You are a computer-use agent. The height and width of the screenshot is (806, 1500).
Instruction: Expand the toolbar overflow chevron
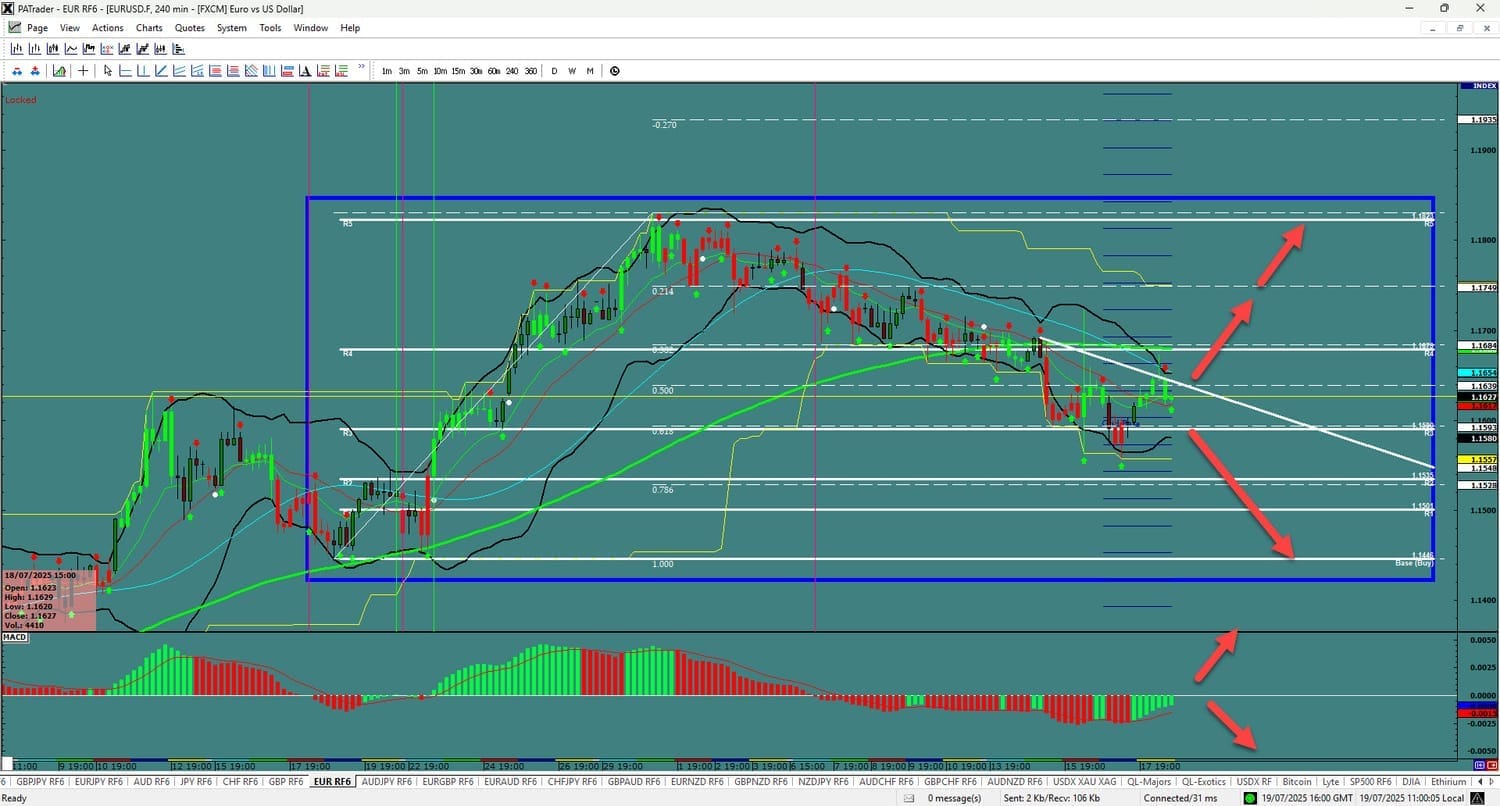pyautogui.click(x=361, y=67)
